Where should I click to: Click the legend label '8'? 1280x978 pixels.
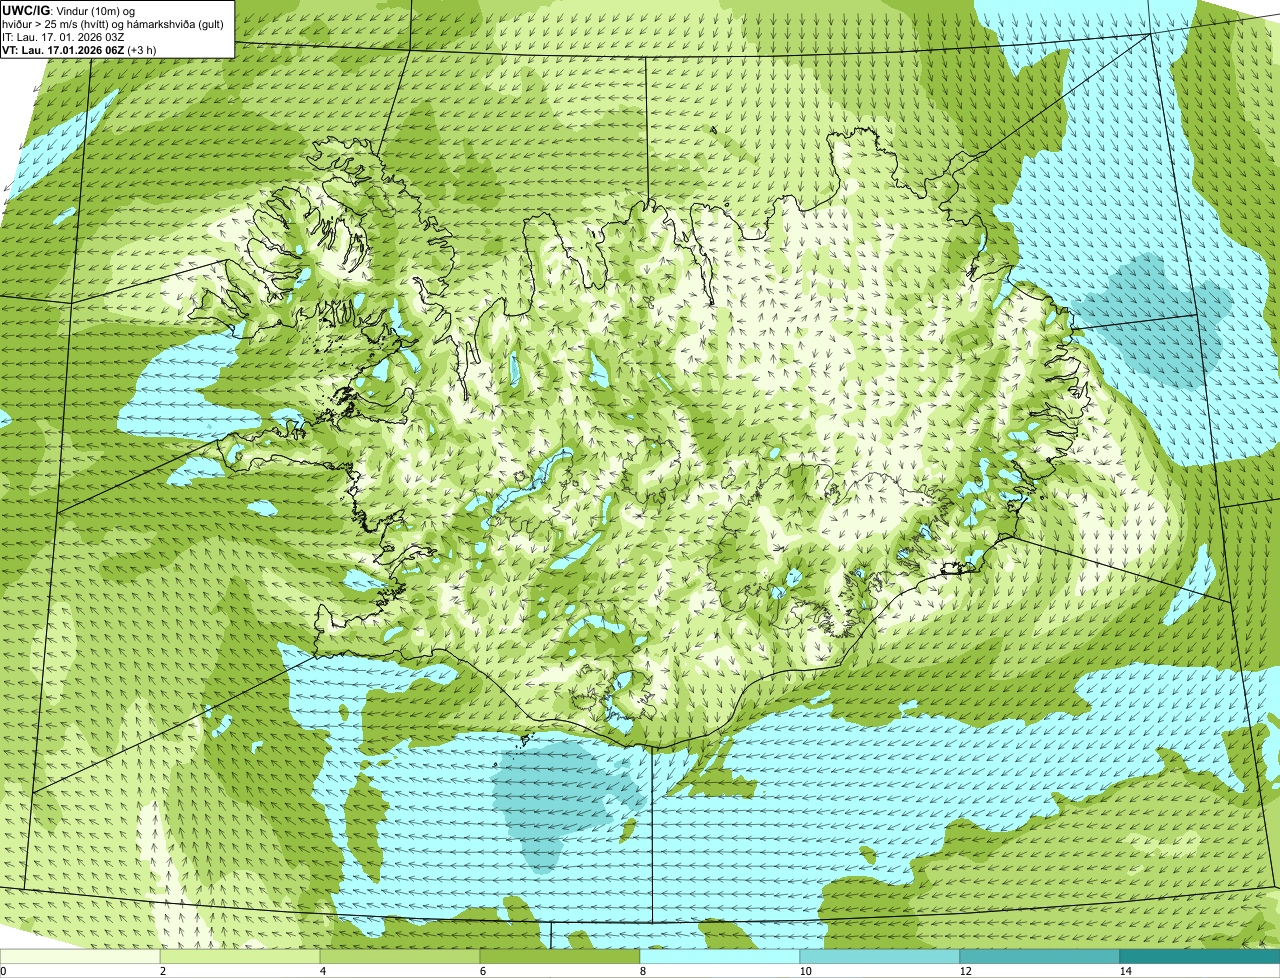click(642, 971)
